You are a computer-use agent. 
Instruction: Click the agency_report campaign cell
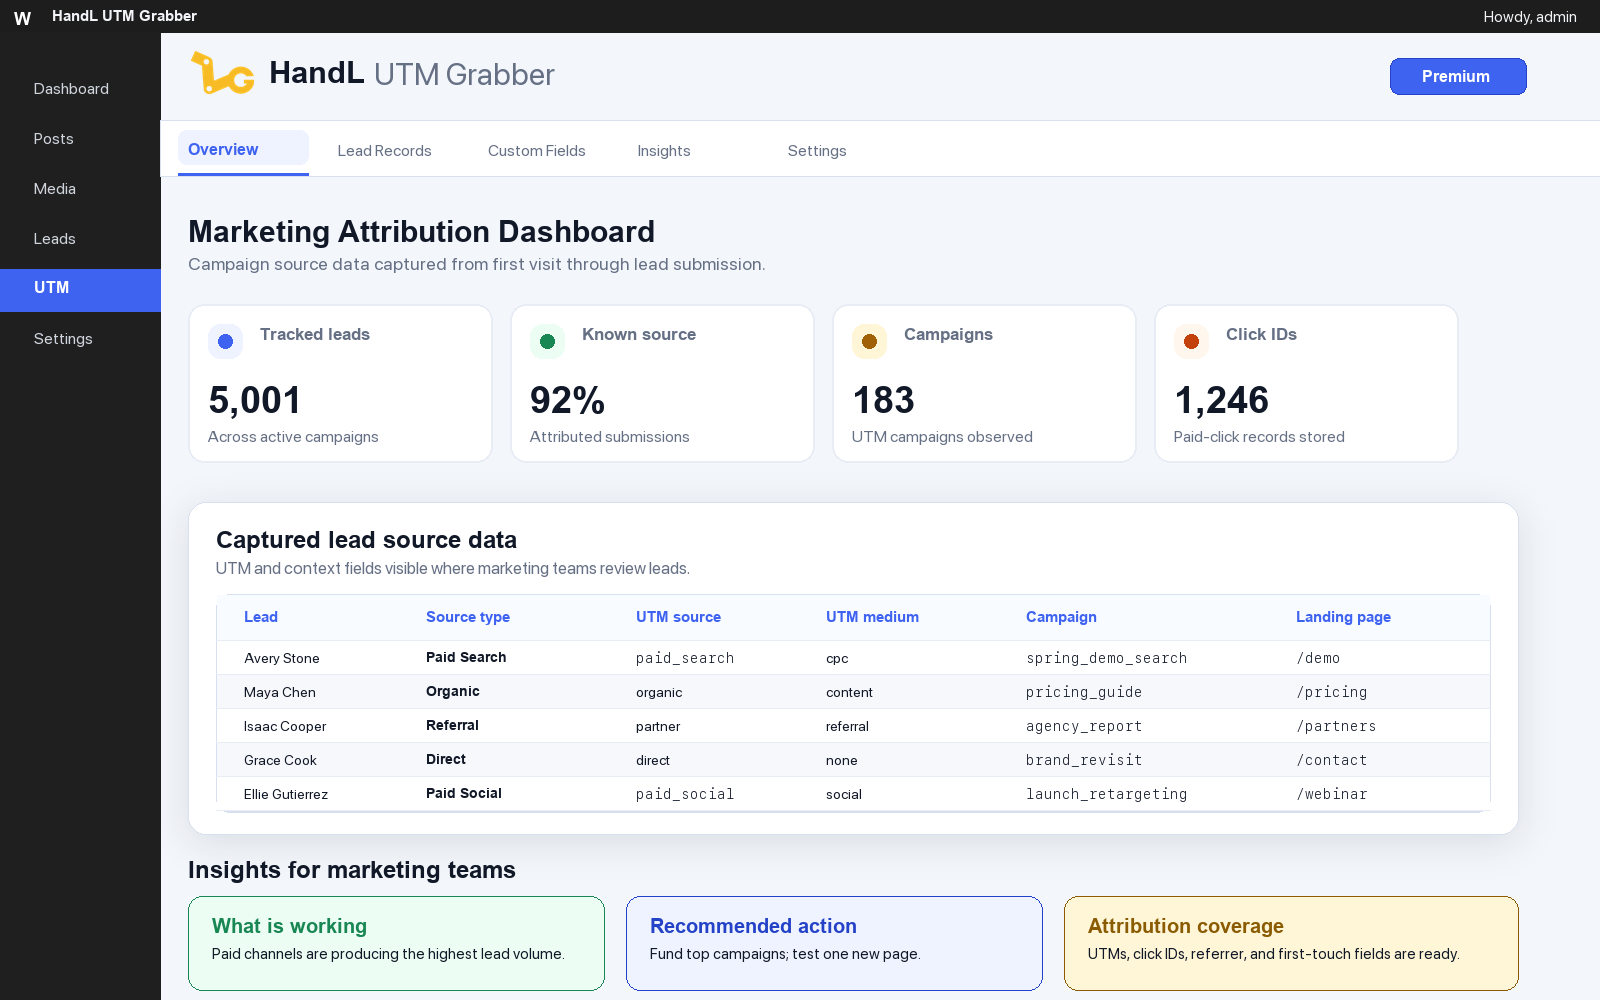tap(1084, 726)
